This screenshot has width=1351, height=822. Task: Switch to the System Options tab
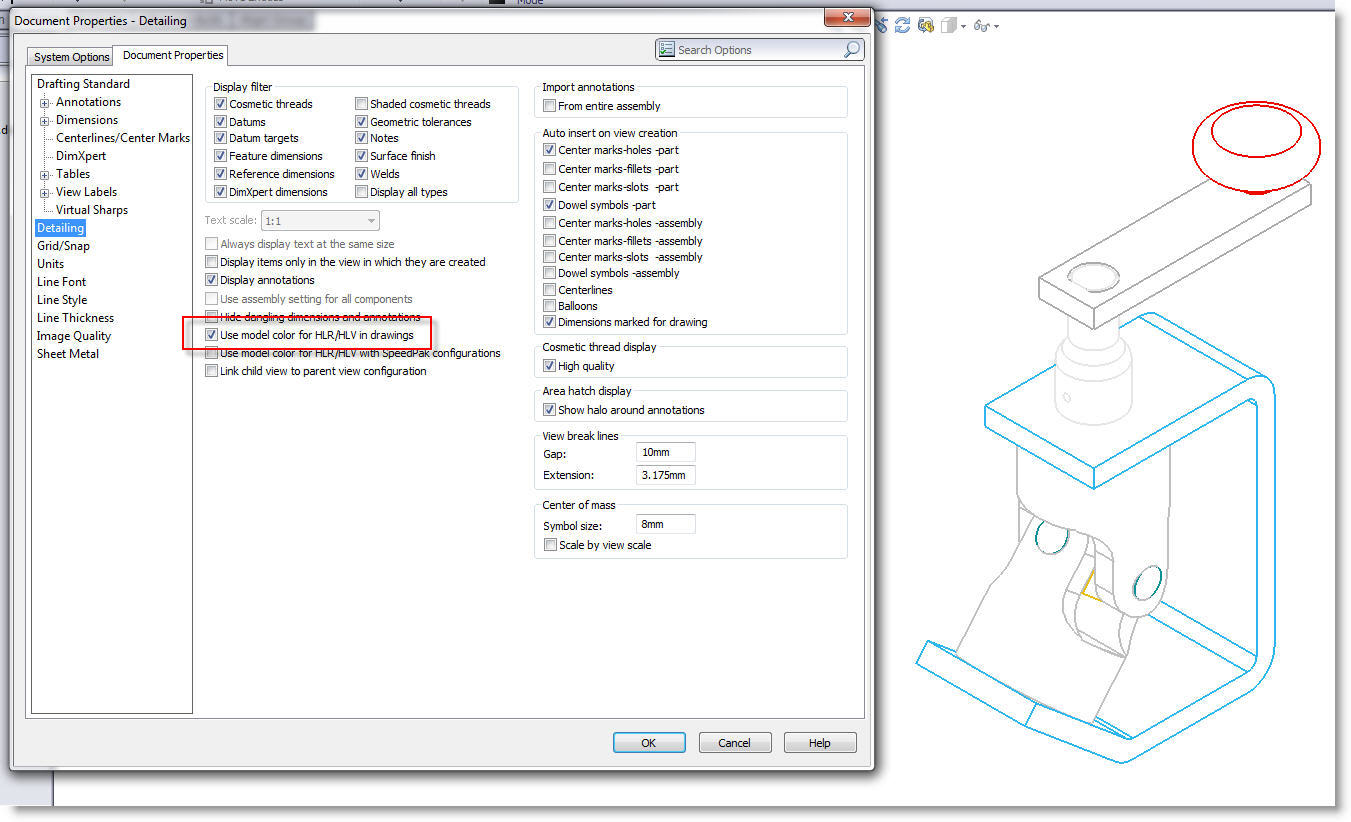(x=72, y=57)
